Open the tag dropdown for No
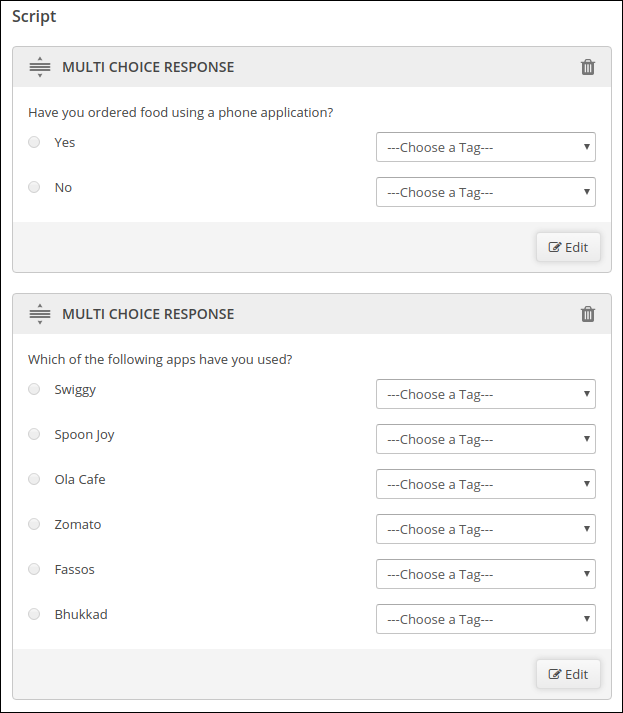623x713 pixels. (486, 192)
